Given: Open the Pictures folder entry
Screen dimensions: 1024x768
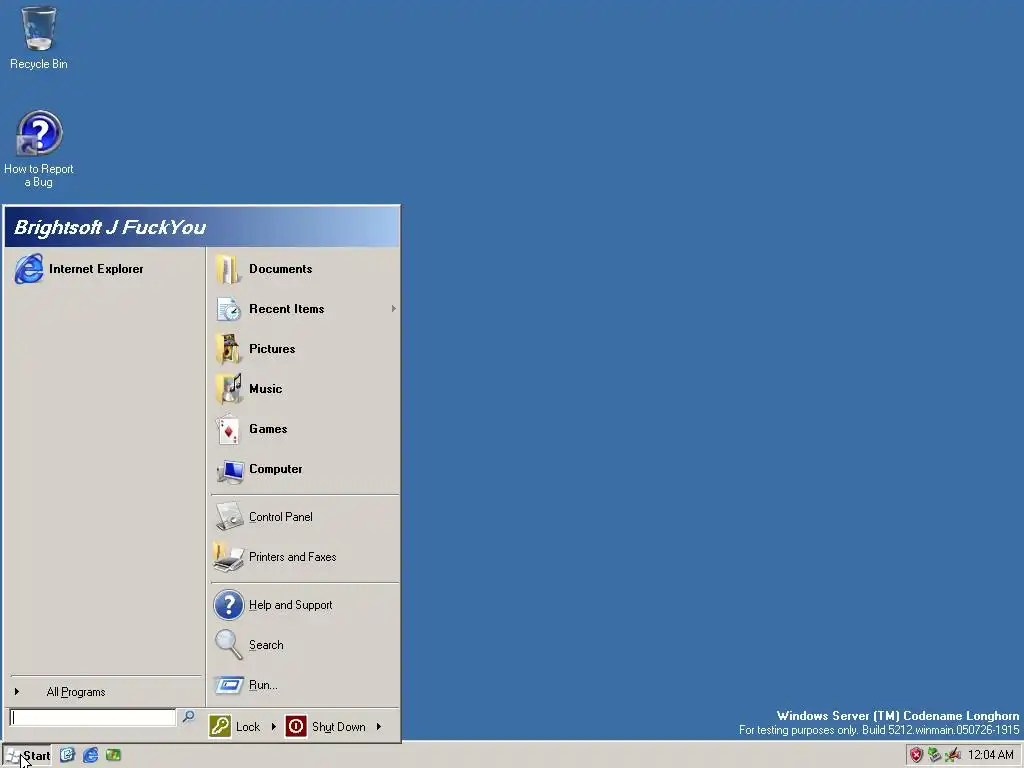Looking at the screenshot, I should point(304,349).
